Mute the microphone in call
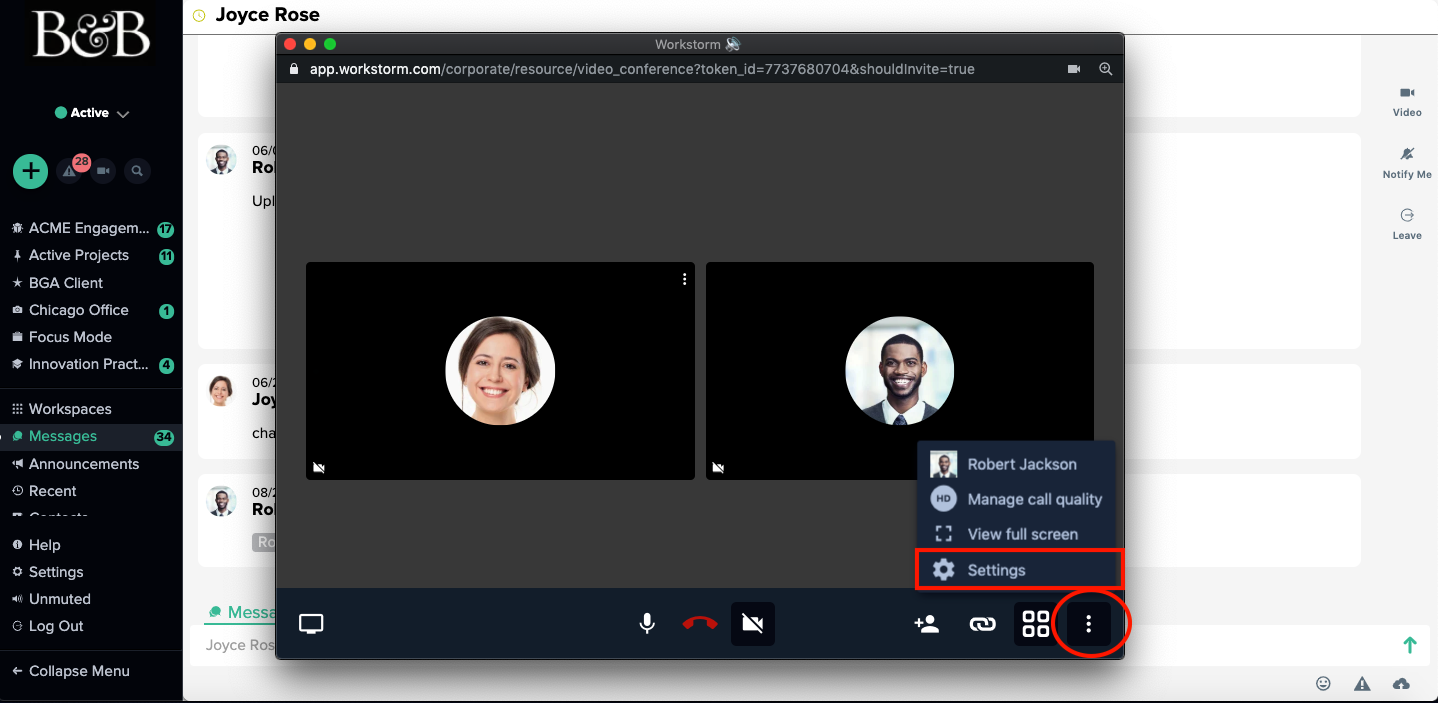Viewport: 1438px width, 703px height. pos(647,624)
